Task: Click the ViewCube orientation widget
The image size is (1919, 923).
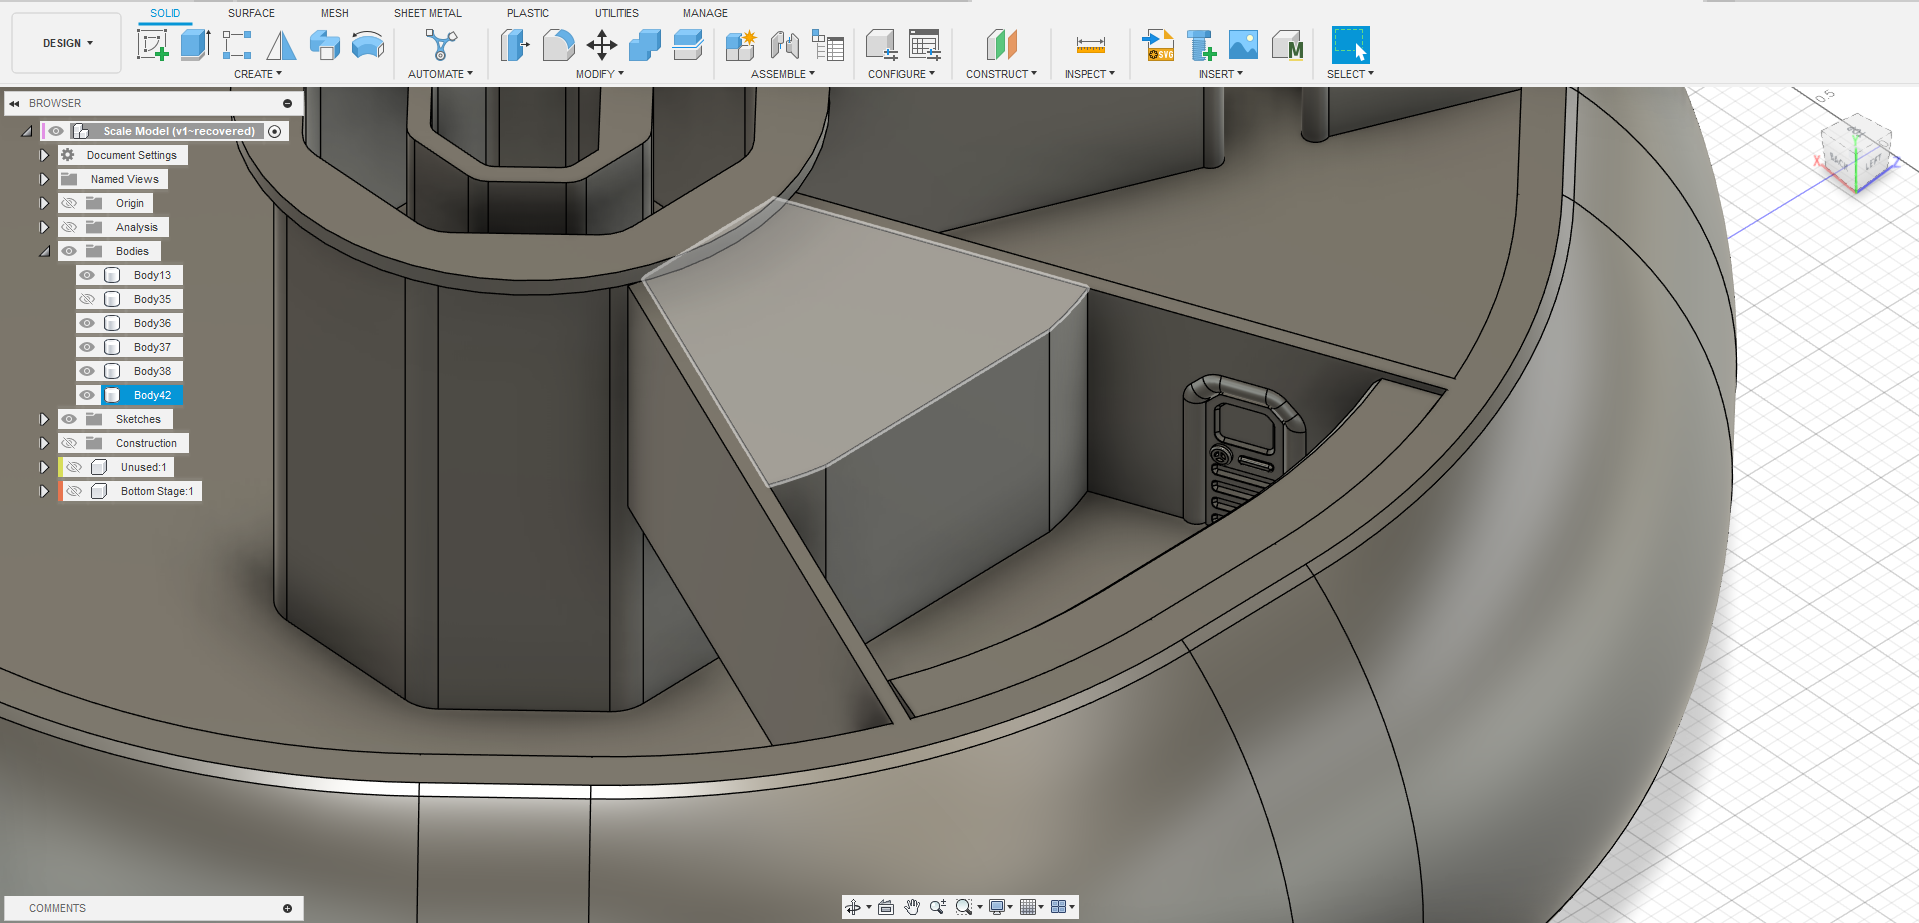Action: [1857, 152]
